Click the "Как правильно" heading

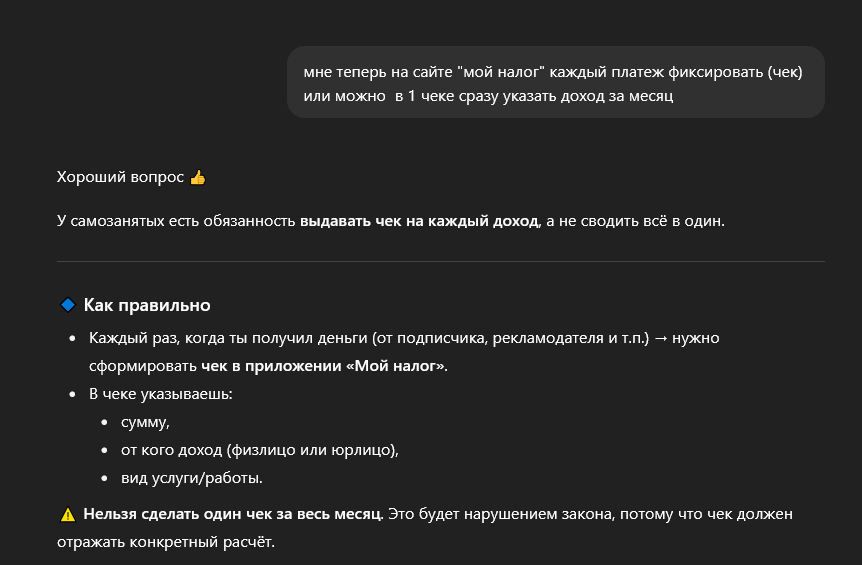[x=147, y=305]
